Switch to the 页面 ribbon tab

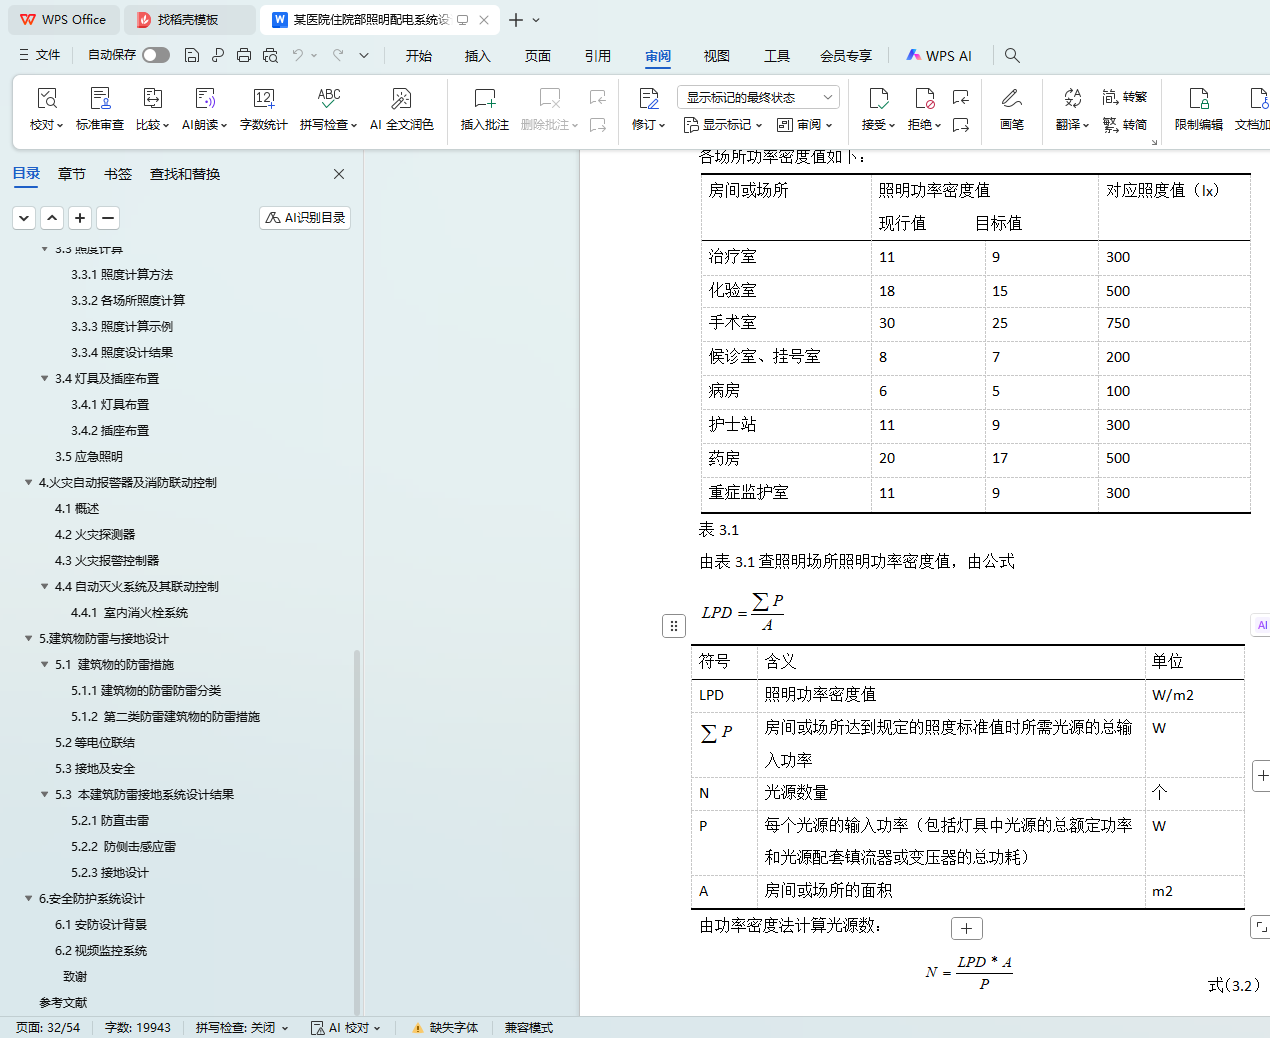tap(538, 56)
